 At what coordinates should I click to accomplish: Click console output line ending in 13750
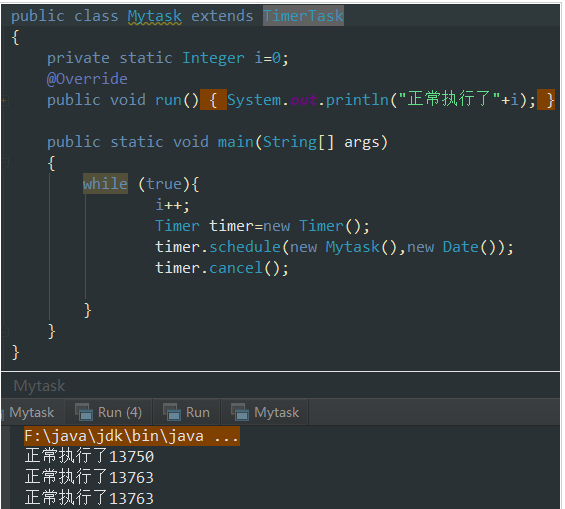[x=89, y=456]
